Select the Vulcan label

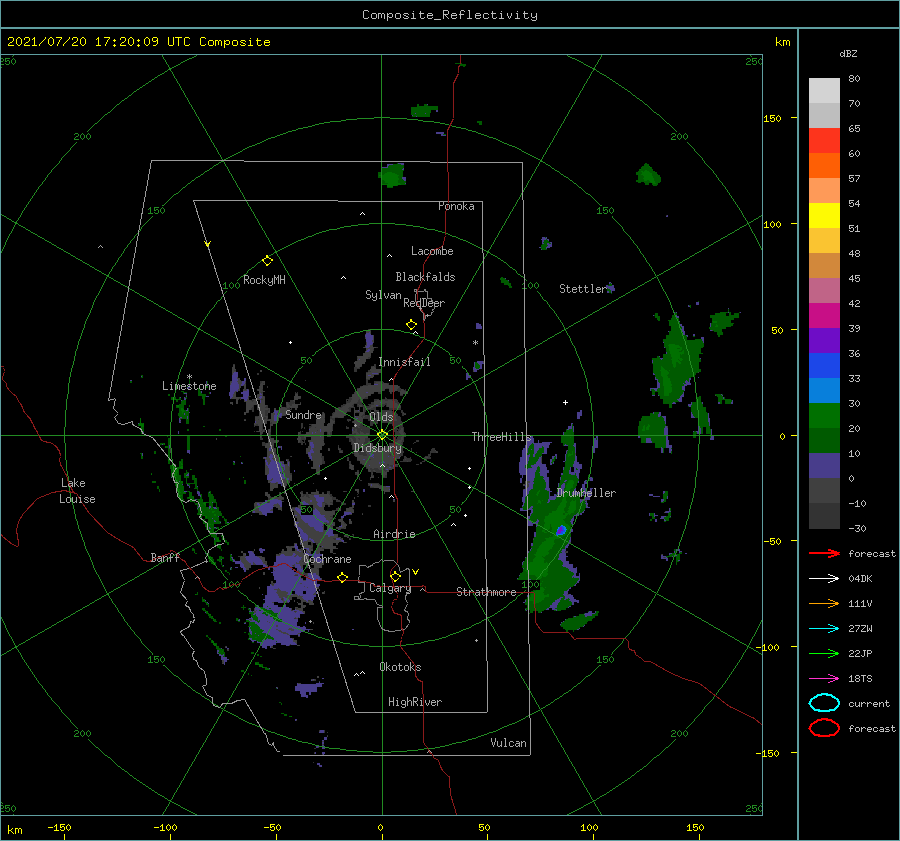[x=509, y=743]
